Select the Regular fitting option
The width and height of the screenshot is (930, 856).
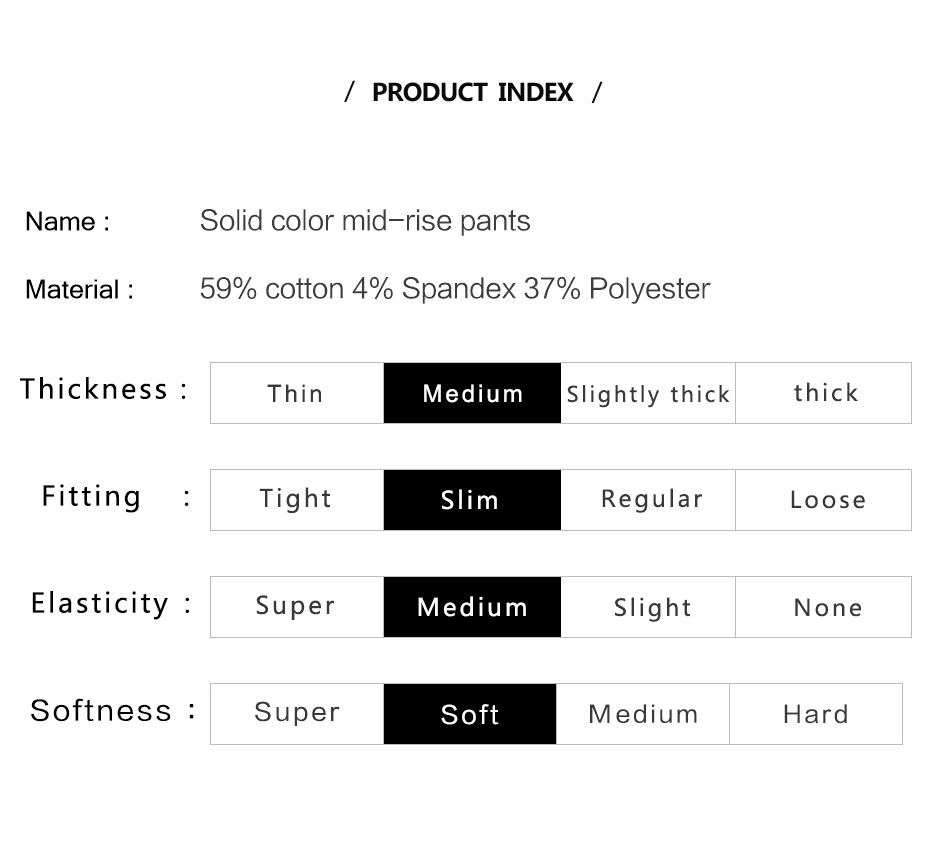point(648,499)
